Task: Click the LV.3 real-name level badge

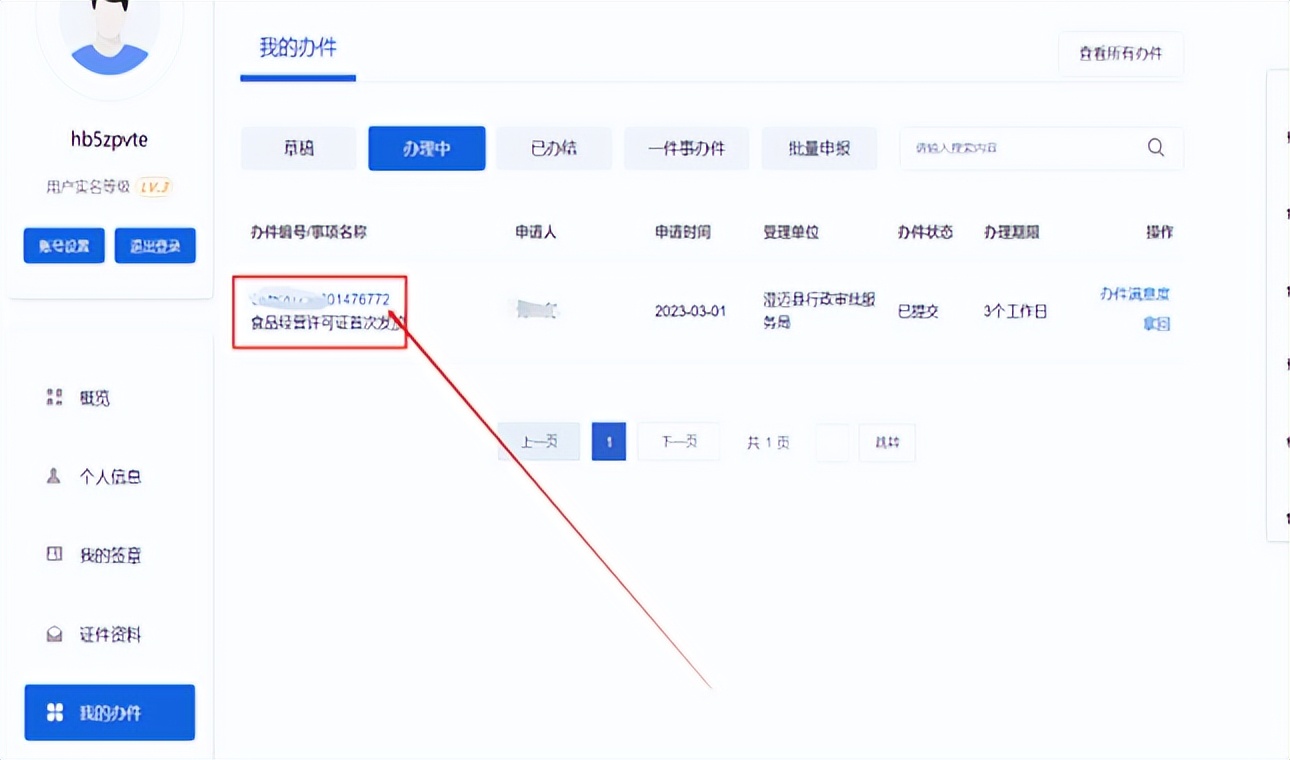Action: (x=152, y=186)
